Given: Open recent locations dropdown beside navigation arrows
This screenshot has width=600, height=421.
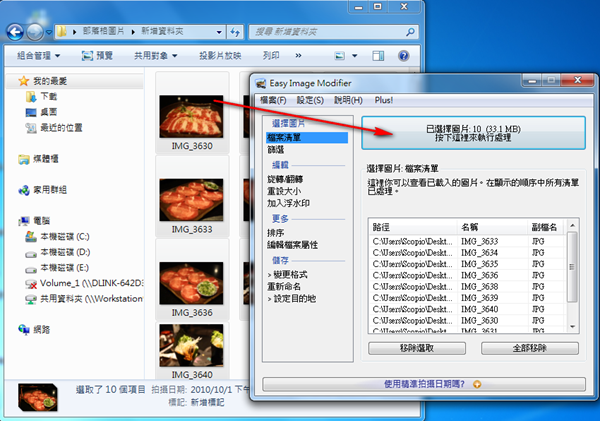Looking at the screenshot, I should click(x=49, y=33).
